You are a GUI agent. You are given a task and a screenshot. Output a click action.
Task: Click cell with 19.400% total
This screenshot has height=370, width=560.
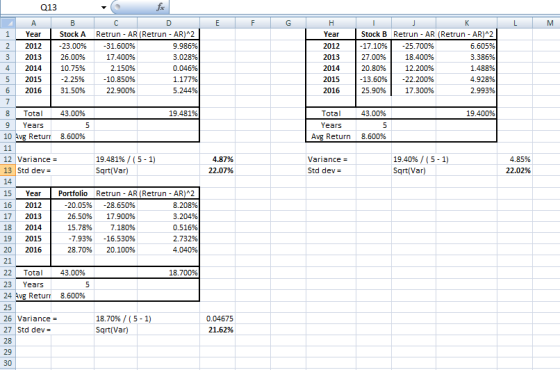(x=466, y=113)
